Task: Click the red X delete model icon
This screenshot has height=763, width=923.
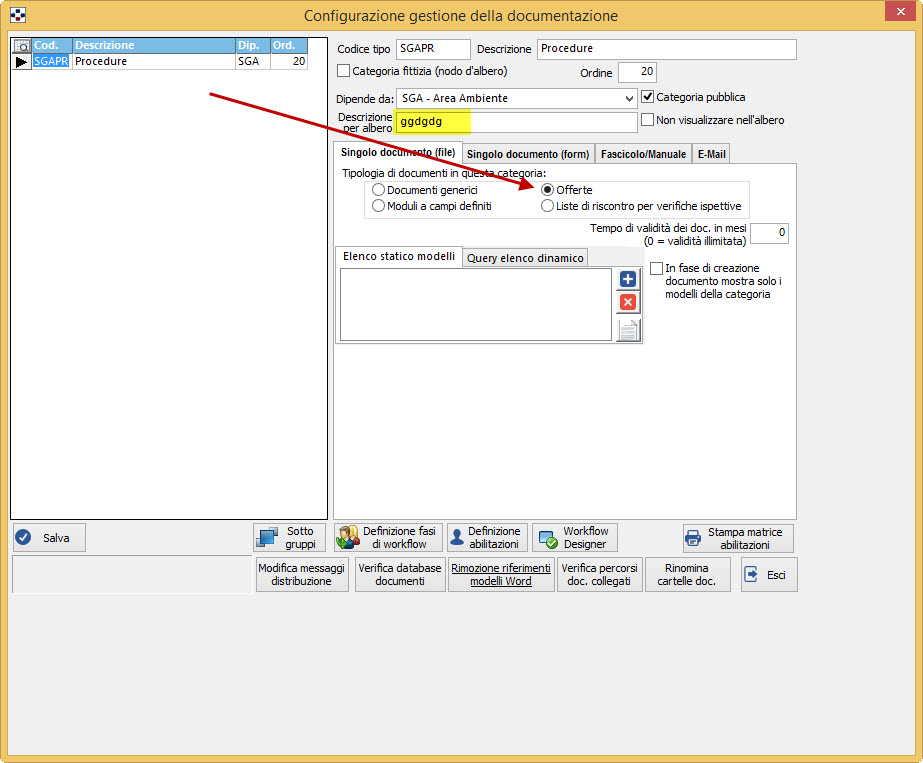Action: [x=627, y=302]
